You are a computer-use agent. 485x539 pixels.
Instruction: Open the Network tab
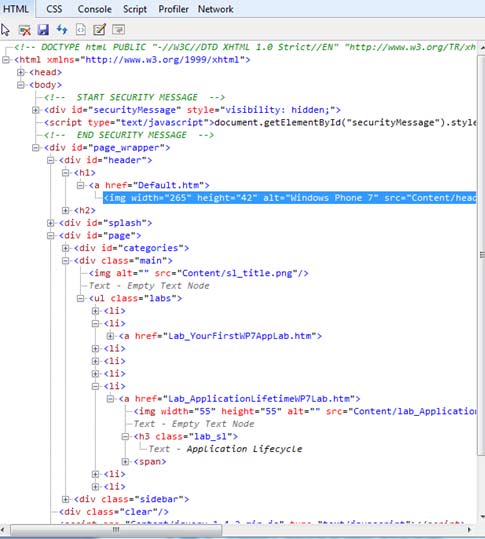click(216, 9)
